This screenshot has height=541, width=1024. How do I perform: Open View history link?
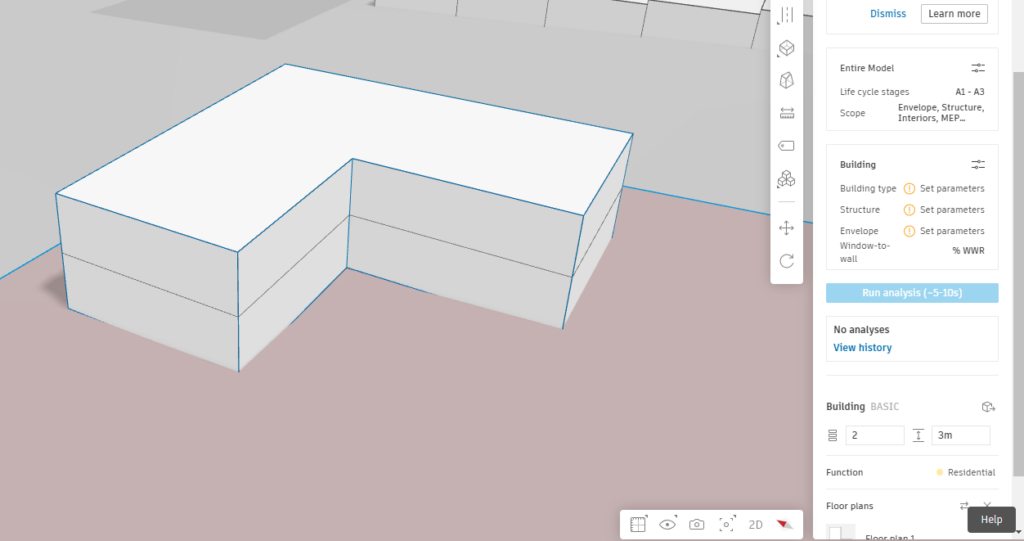point(862,348)
